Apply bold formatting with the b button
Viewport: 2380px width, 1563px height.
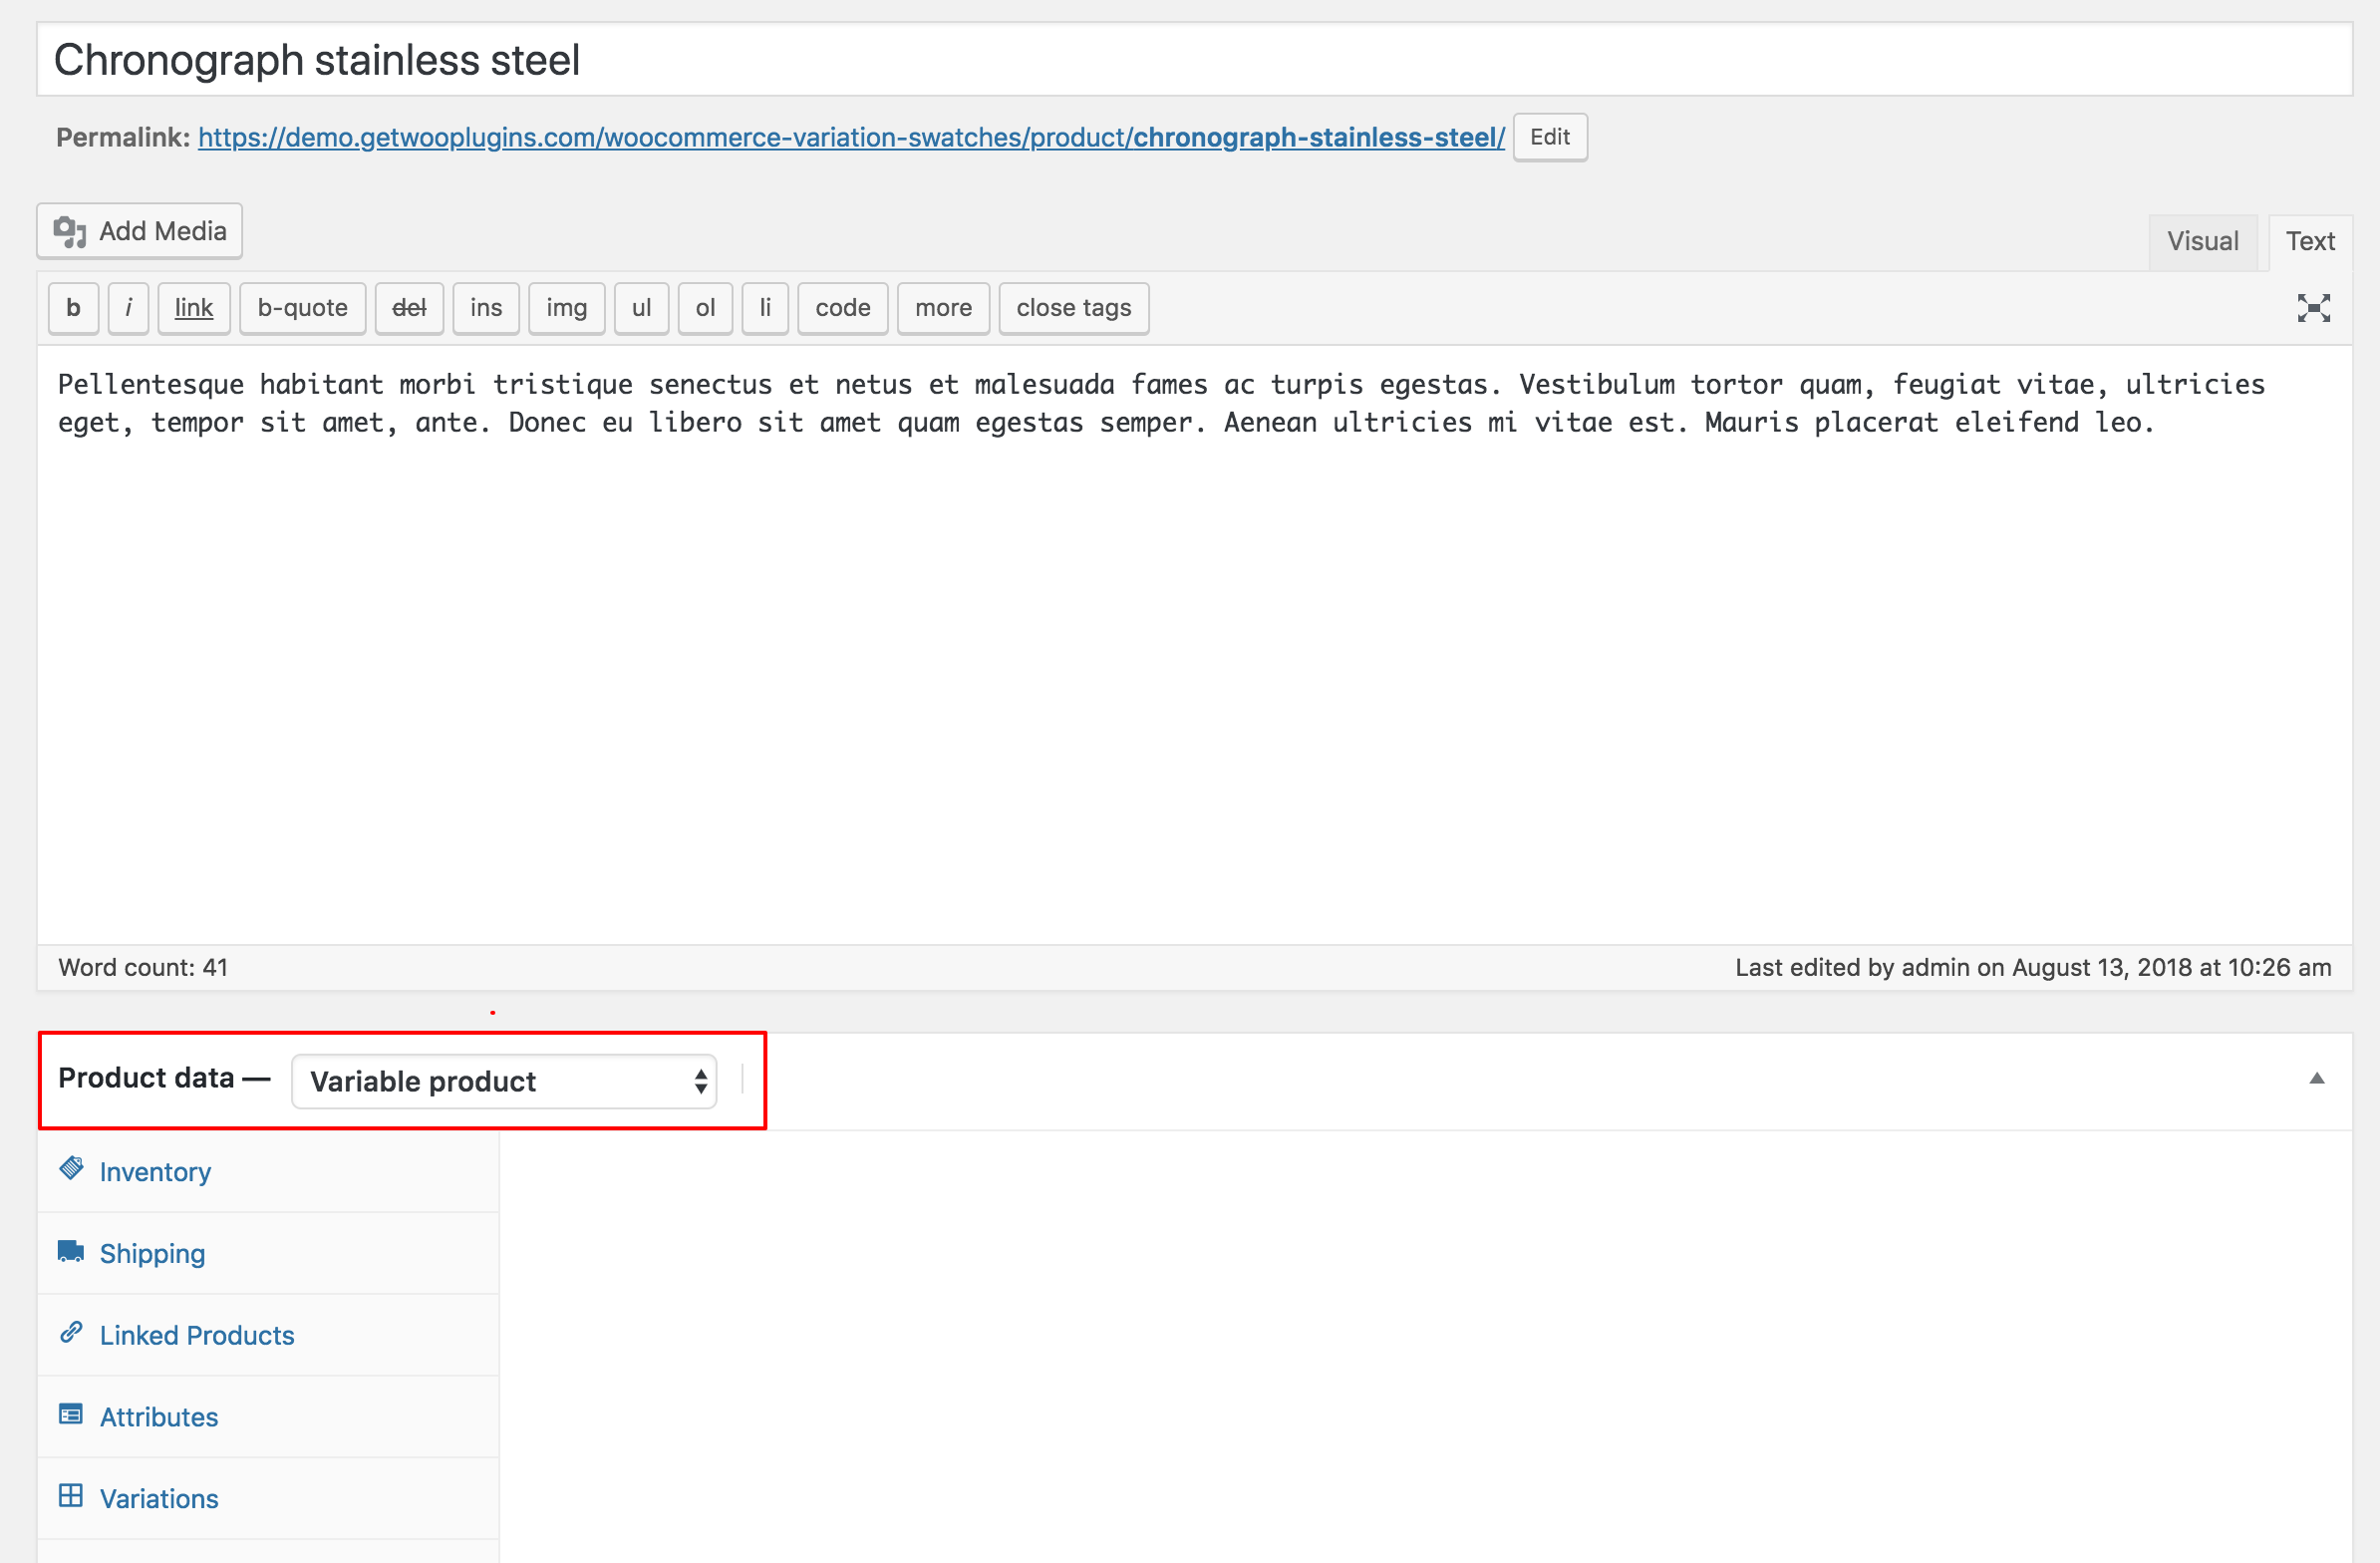tap(72, 308)
